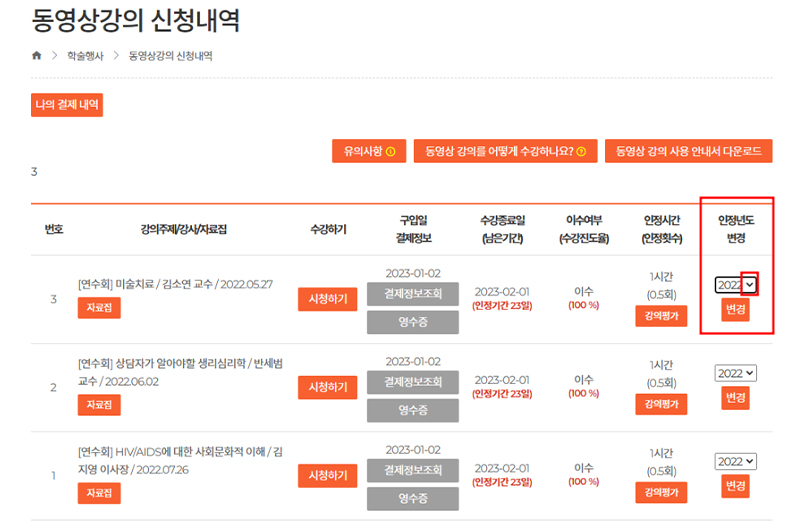Open 자료집 for 생리심리학 lecture
Viewport: 800px width, 527px height.
pyautogui.click(x=98, y=405)
